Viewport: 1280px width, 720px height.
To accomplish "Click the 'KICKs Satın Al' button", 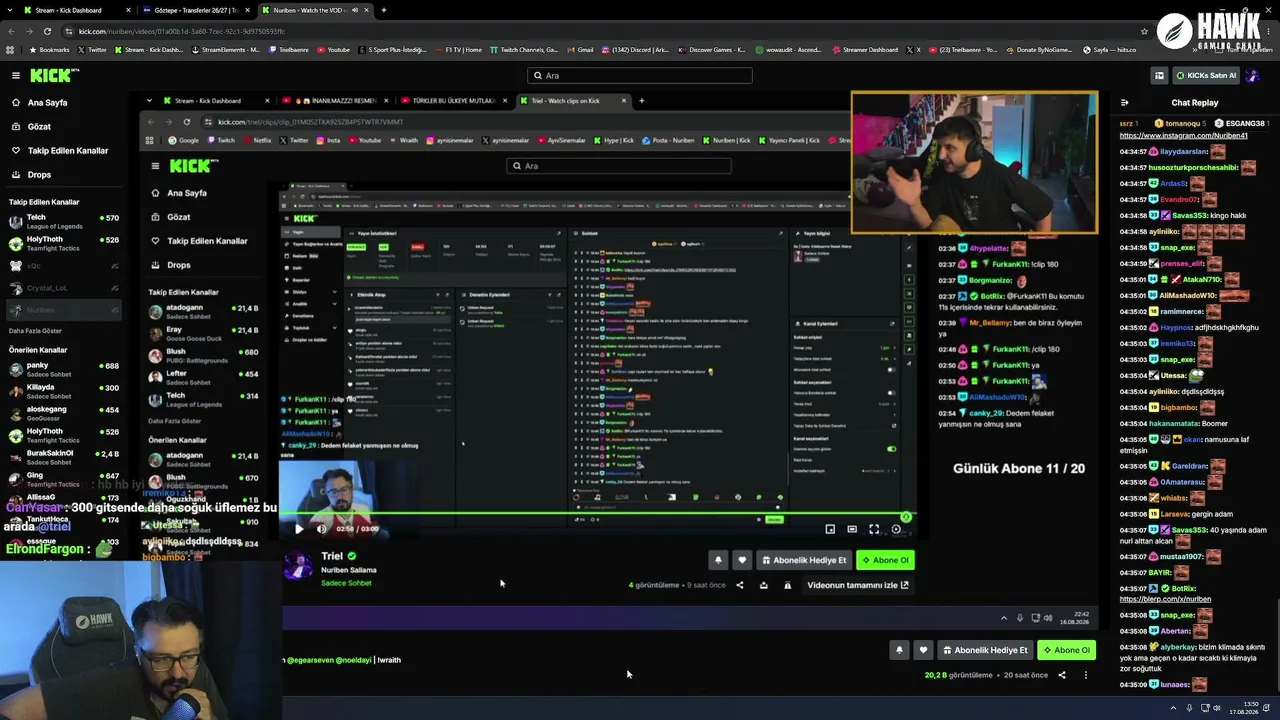I will (1205, 75).
